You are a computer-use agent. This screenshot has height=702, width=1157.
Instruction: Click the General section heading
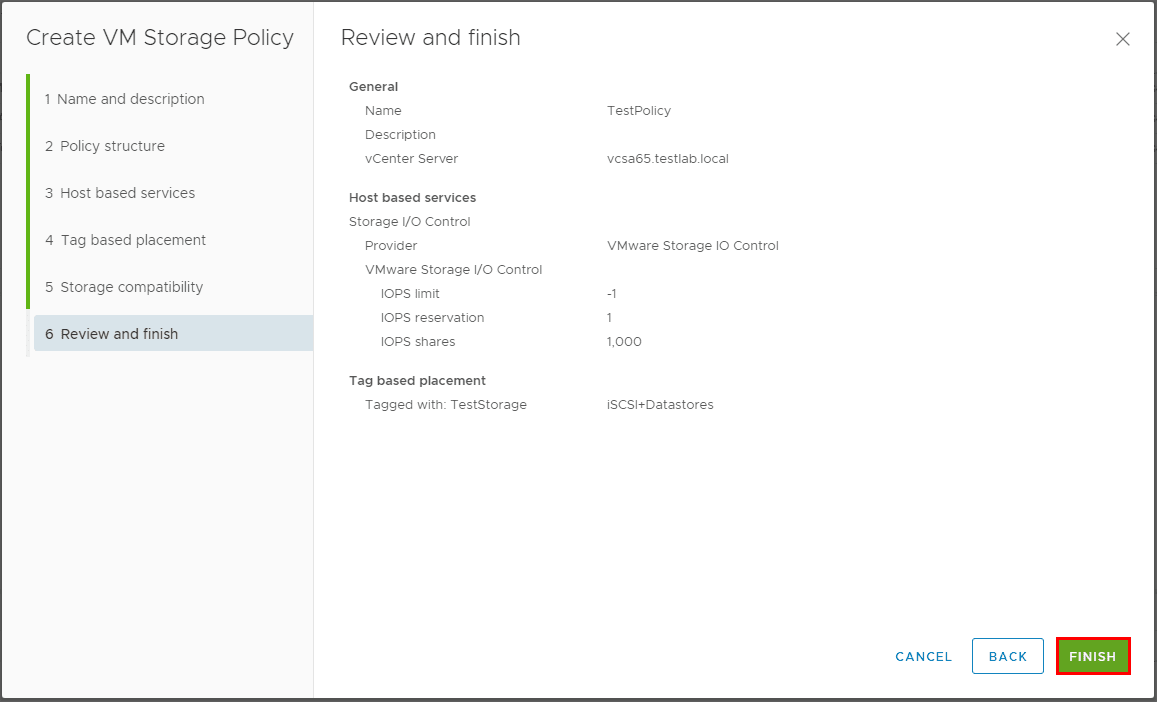click(x=373, y=87)
